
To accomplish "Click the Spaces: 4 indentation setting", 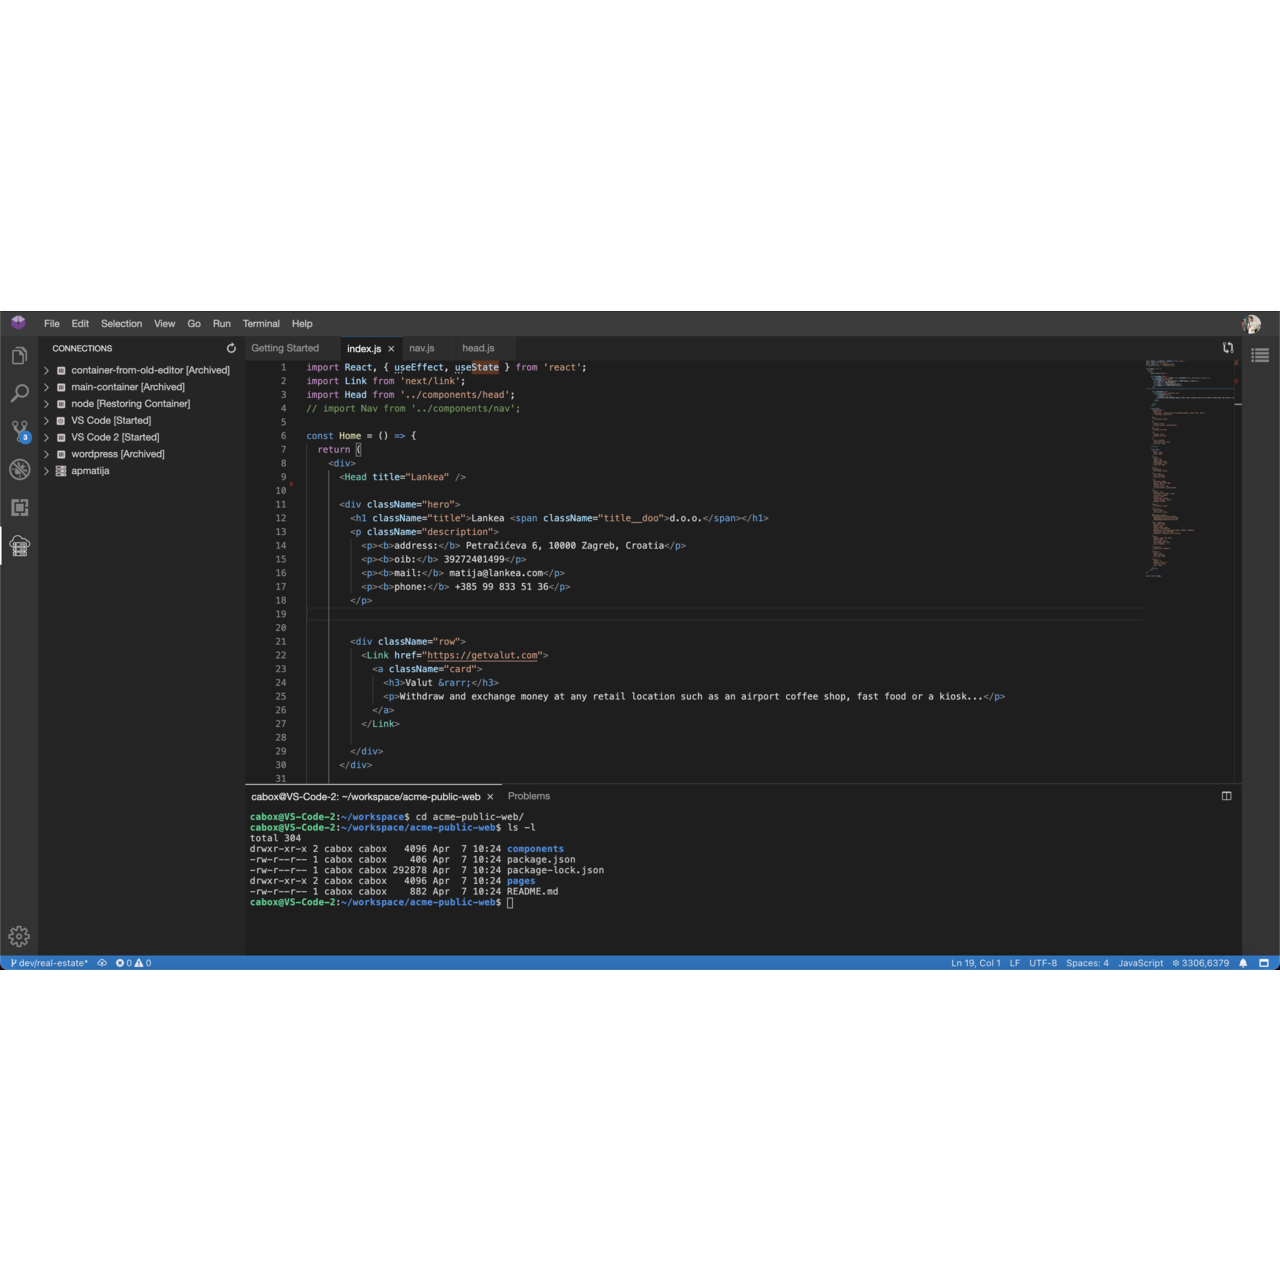I will pos(1087,963).
